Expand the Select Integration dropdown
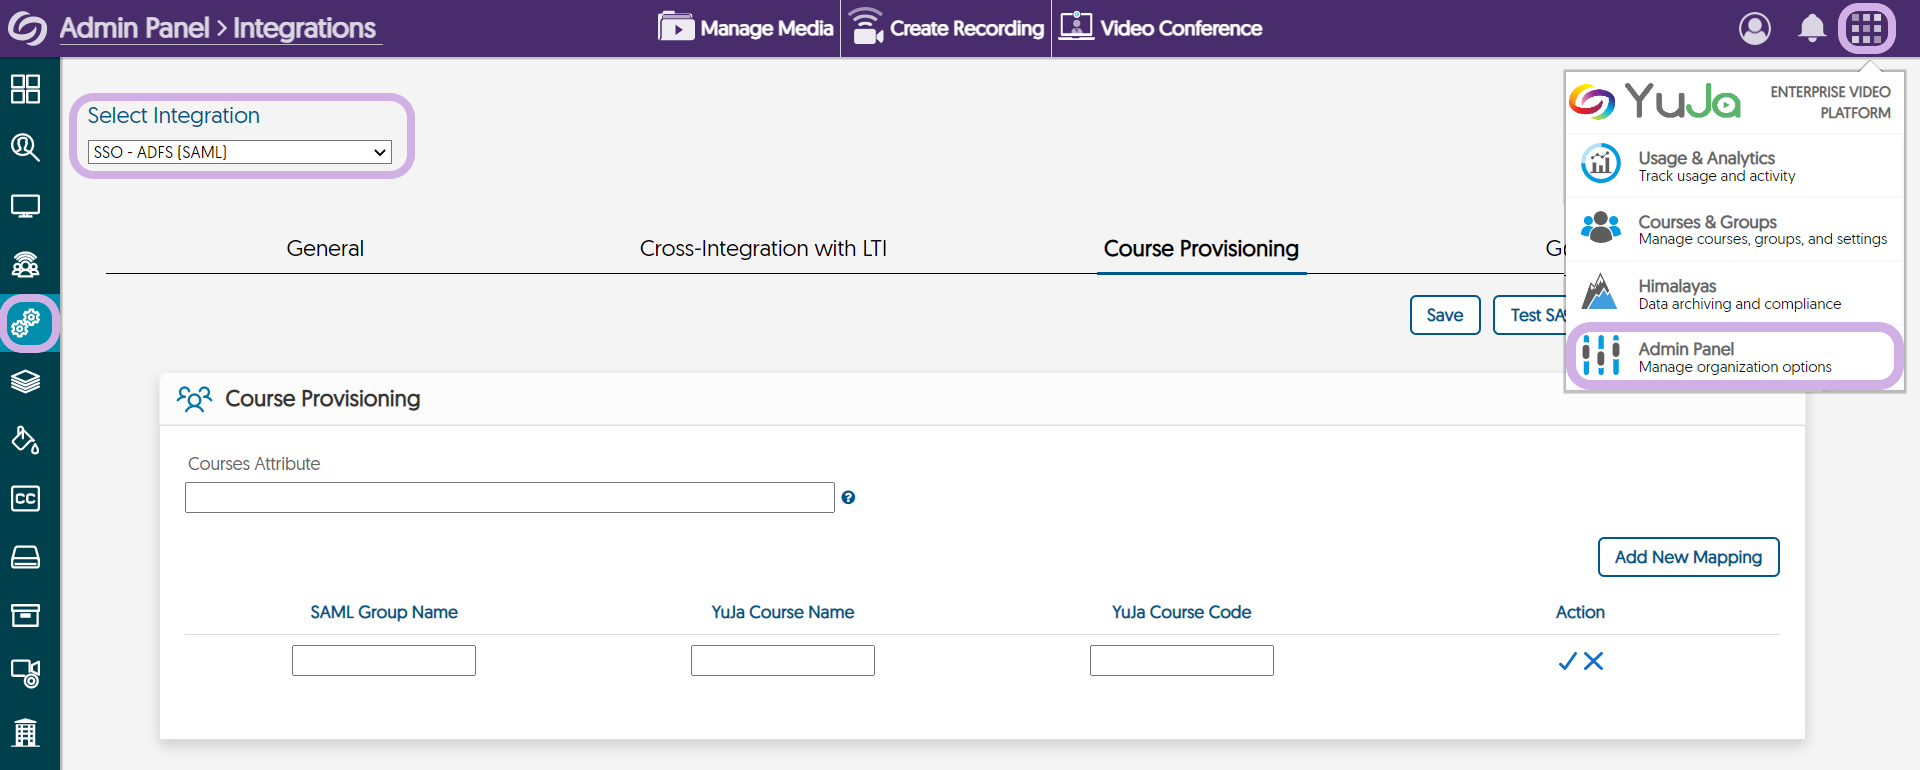The width and height of the screenshot is (1920, 770). [240, 152]
